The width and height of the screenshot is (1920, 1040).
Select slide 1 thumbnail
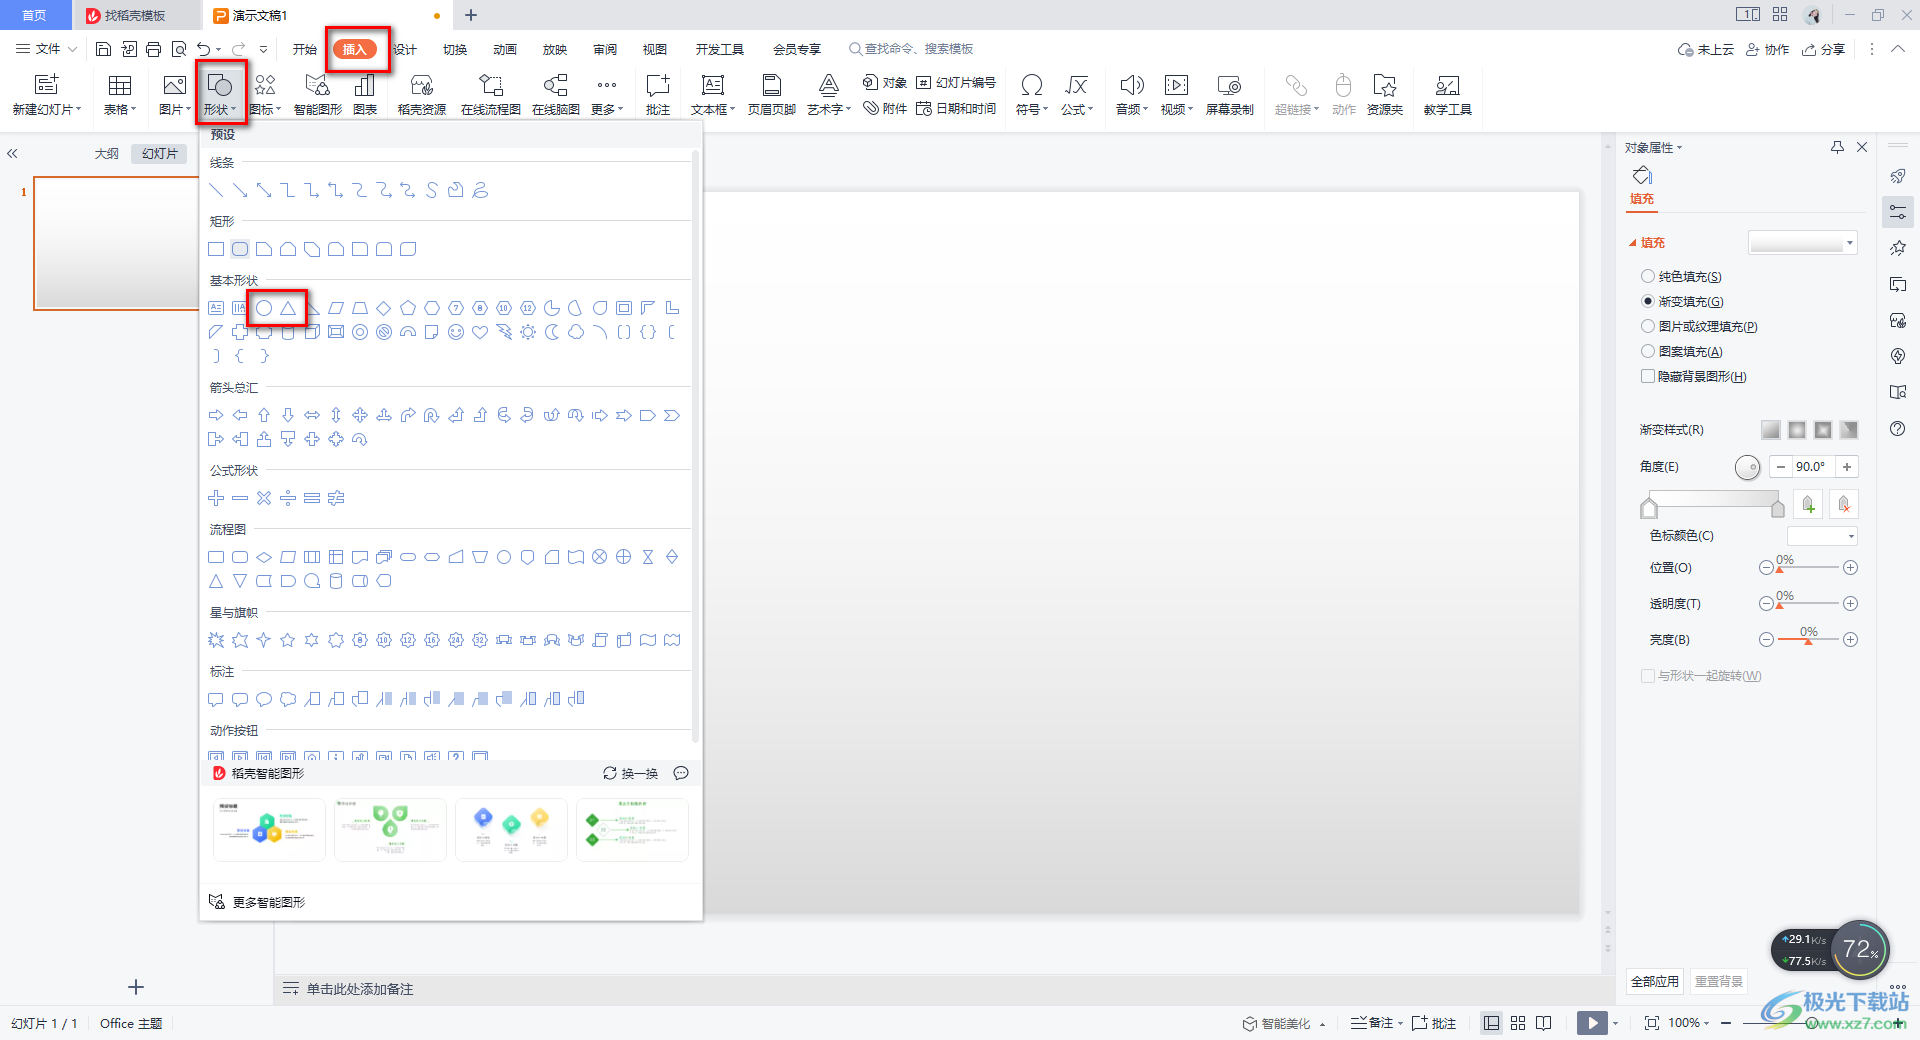[115, 243]
